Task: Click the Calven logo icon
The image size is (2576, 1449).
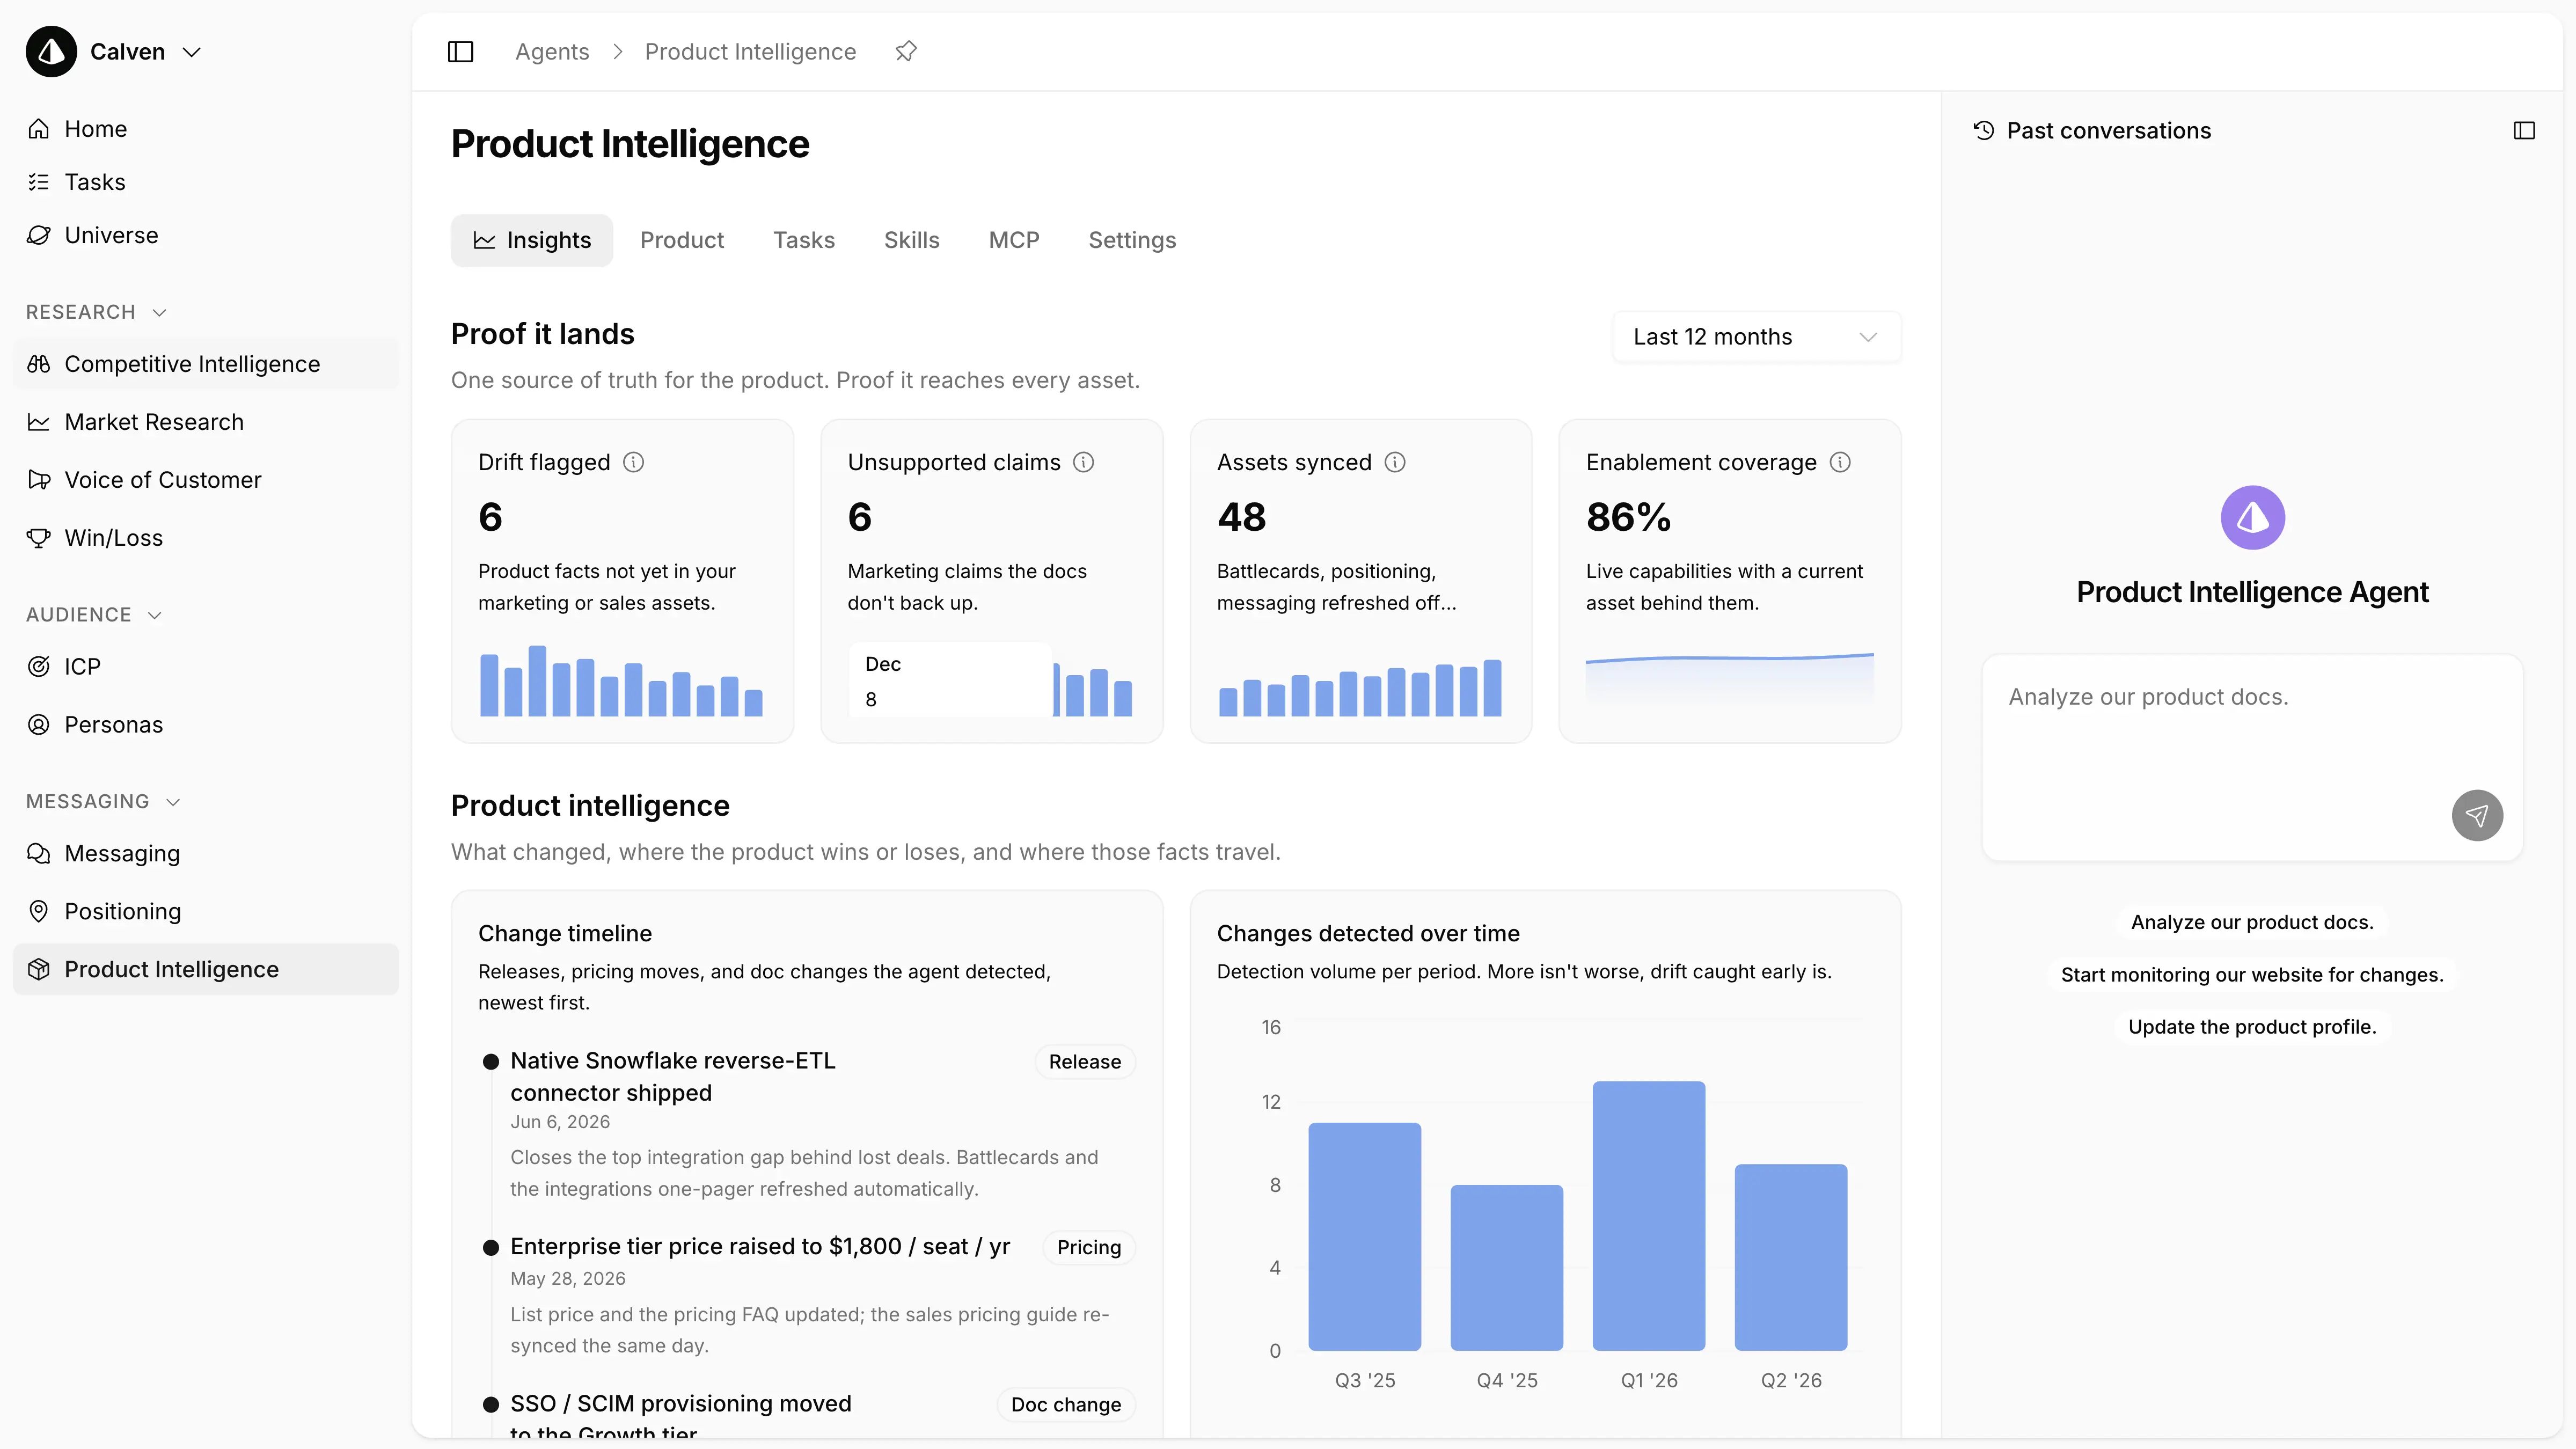Action: tap(51, 52)
